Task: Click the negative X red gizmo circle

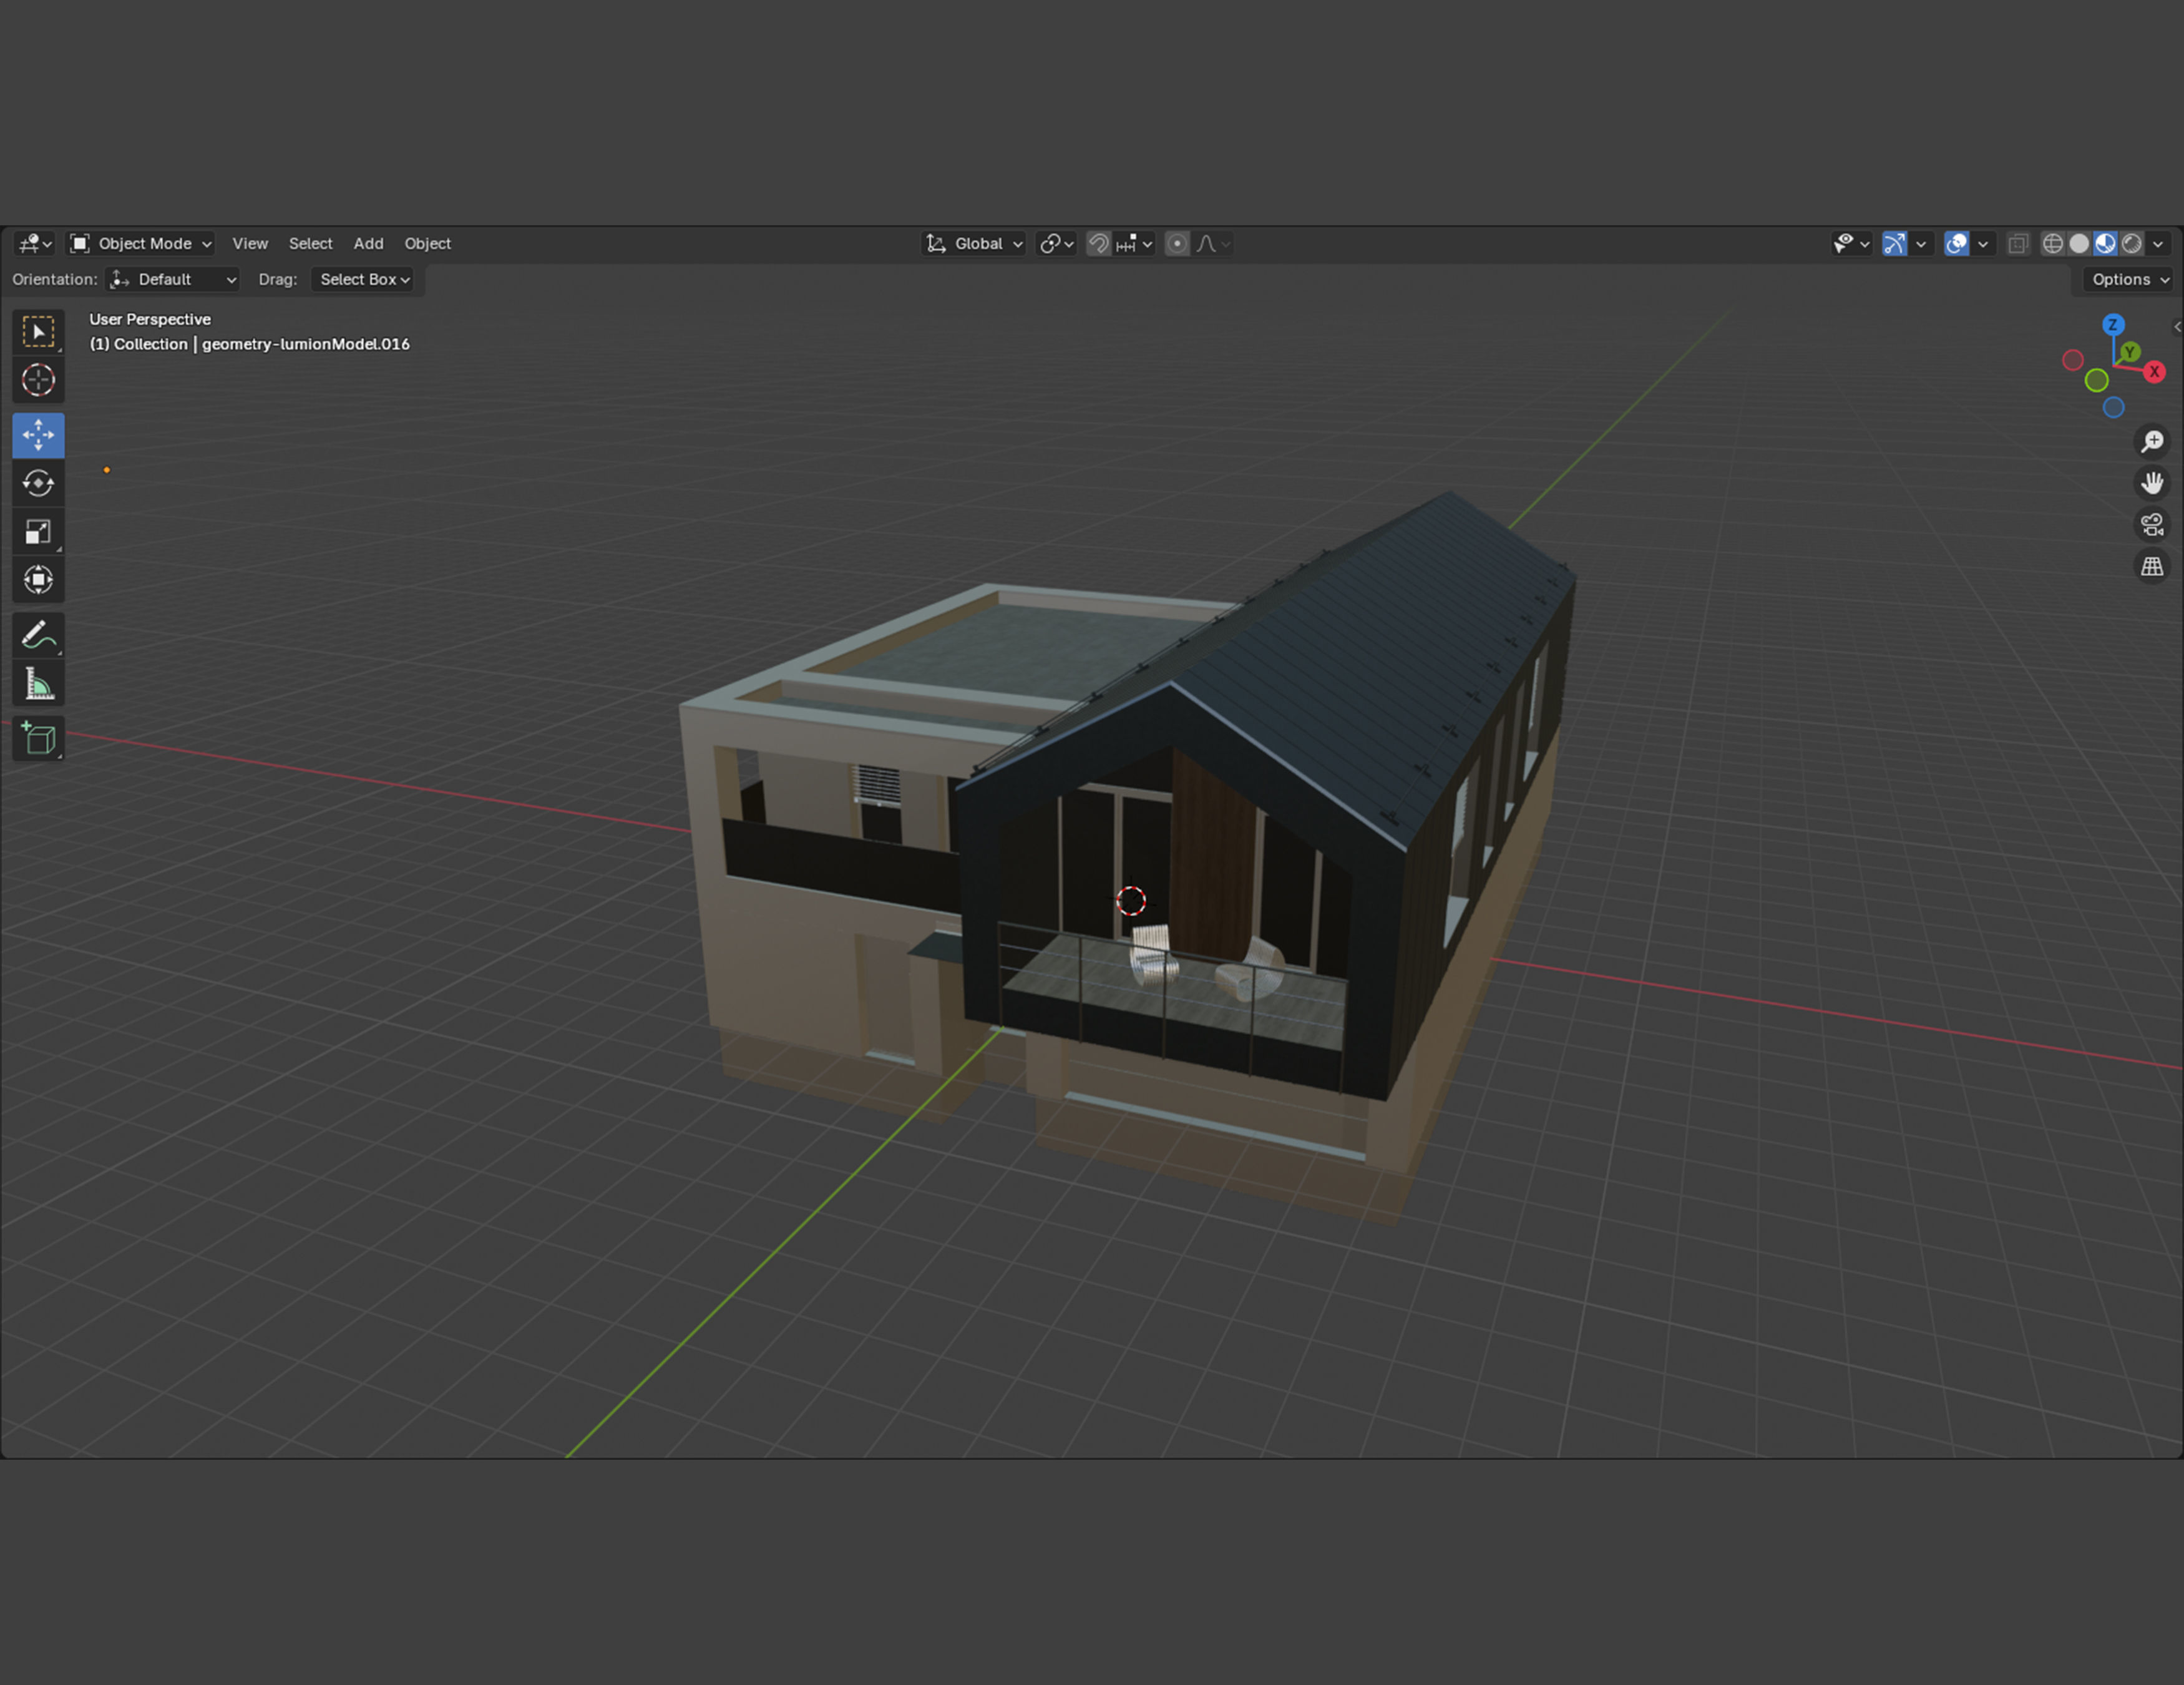Action: 2073,360
